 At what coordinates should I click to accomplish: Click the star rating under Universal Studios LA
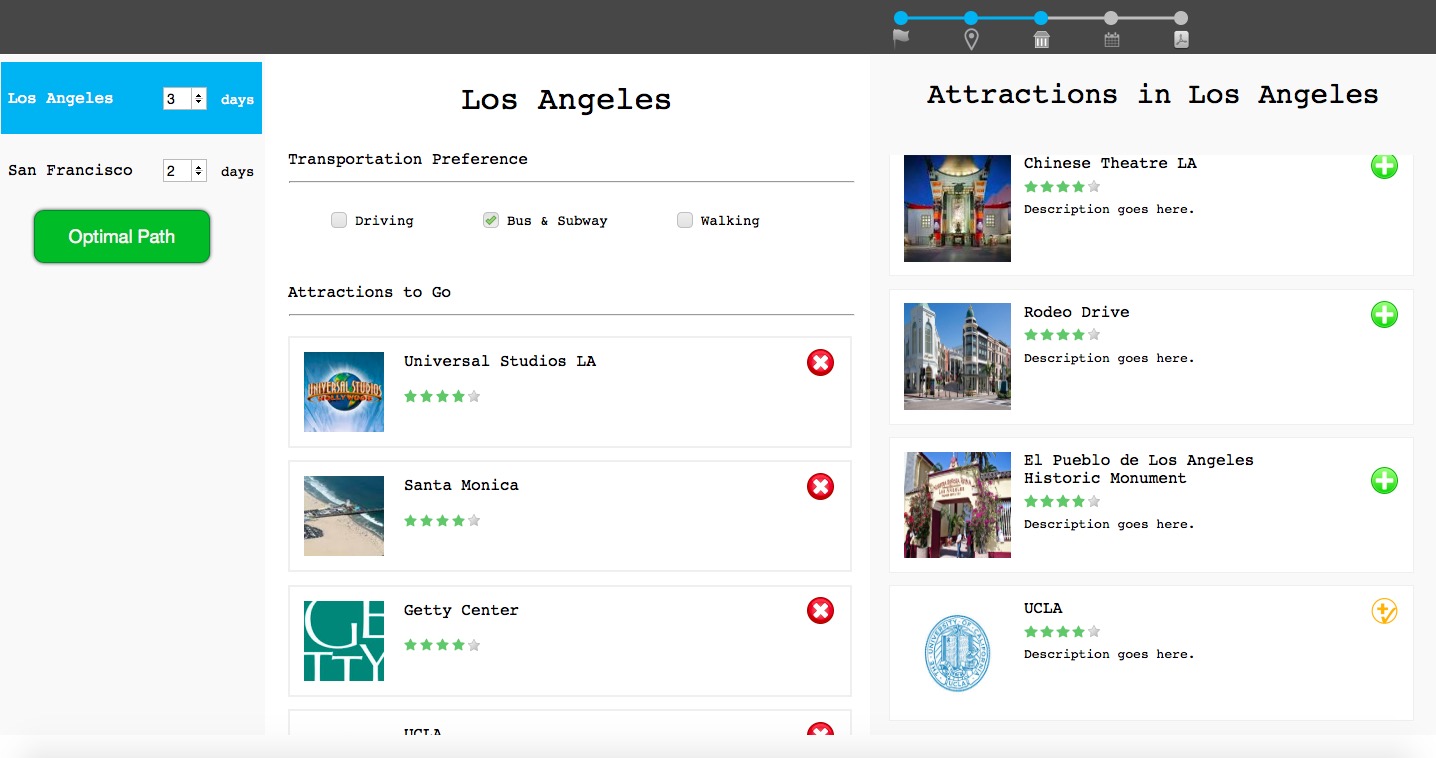[442, 396]
